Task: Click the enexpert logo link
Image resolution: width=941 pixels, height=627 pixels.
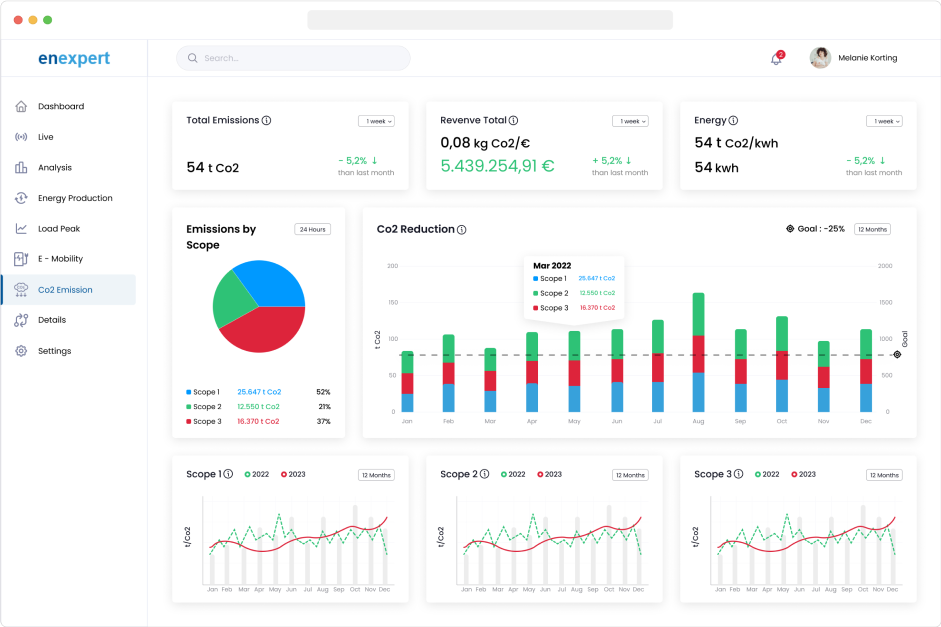Action: pos(74,58)
